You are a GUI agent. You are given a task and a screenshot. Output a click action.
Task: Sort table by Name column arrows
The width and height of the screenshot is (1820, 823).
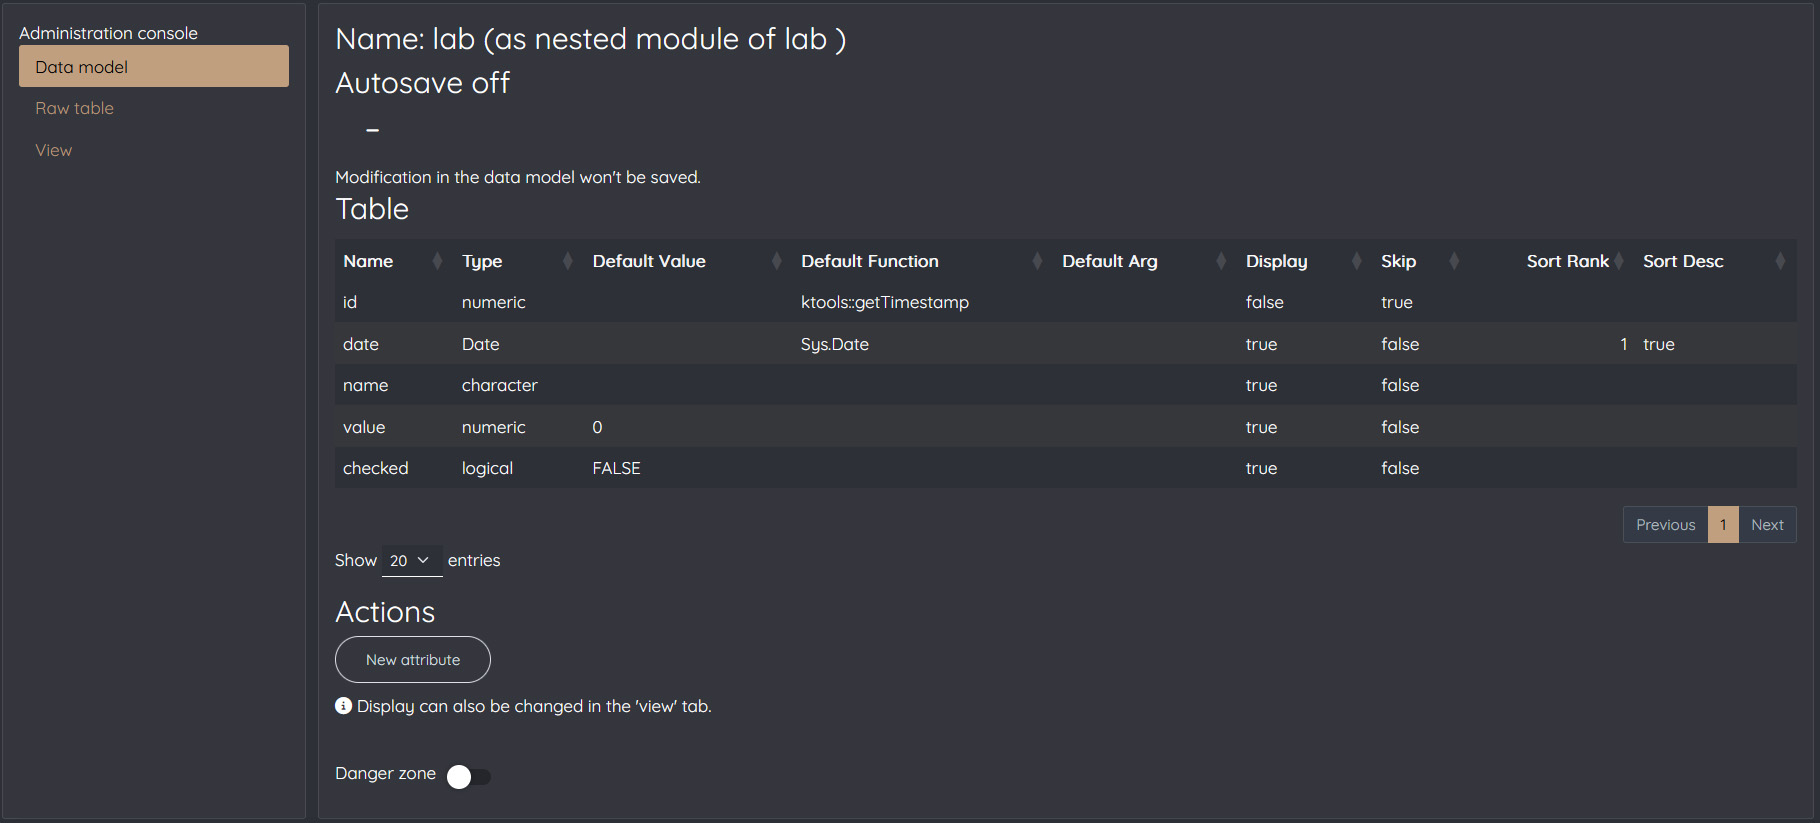[437, 261]
